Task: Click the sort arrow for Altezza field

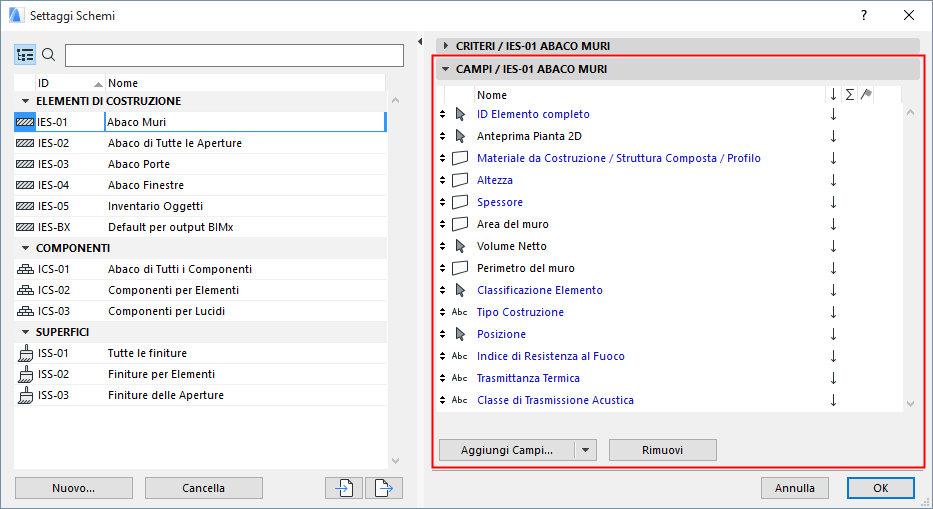Action: [x=833, y=180]
